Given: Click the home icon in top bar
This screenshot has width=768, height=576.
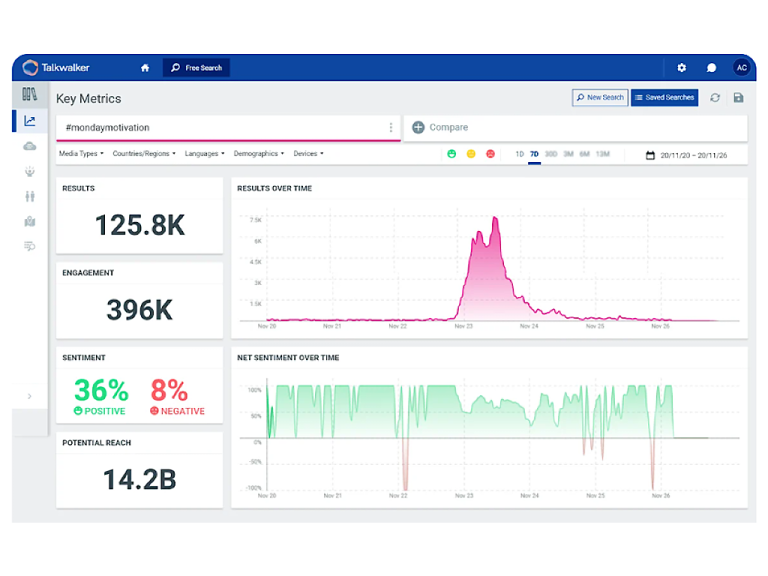Looking at the screenshot, I should tap(145, 68).
